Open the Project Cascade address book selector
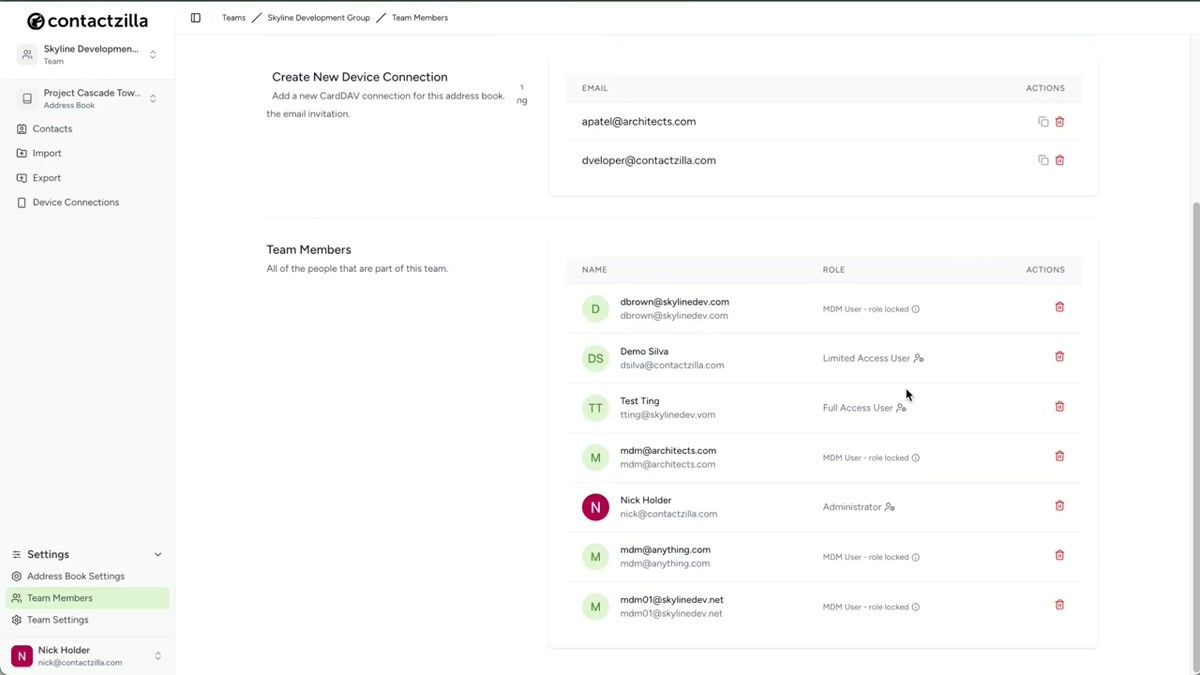The image size is (1200, 675). 152,98
